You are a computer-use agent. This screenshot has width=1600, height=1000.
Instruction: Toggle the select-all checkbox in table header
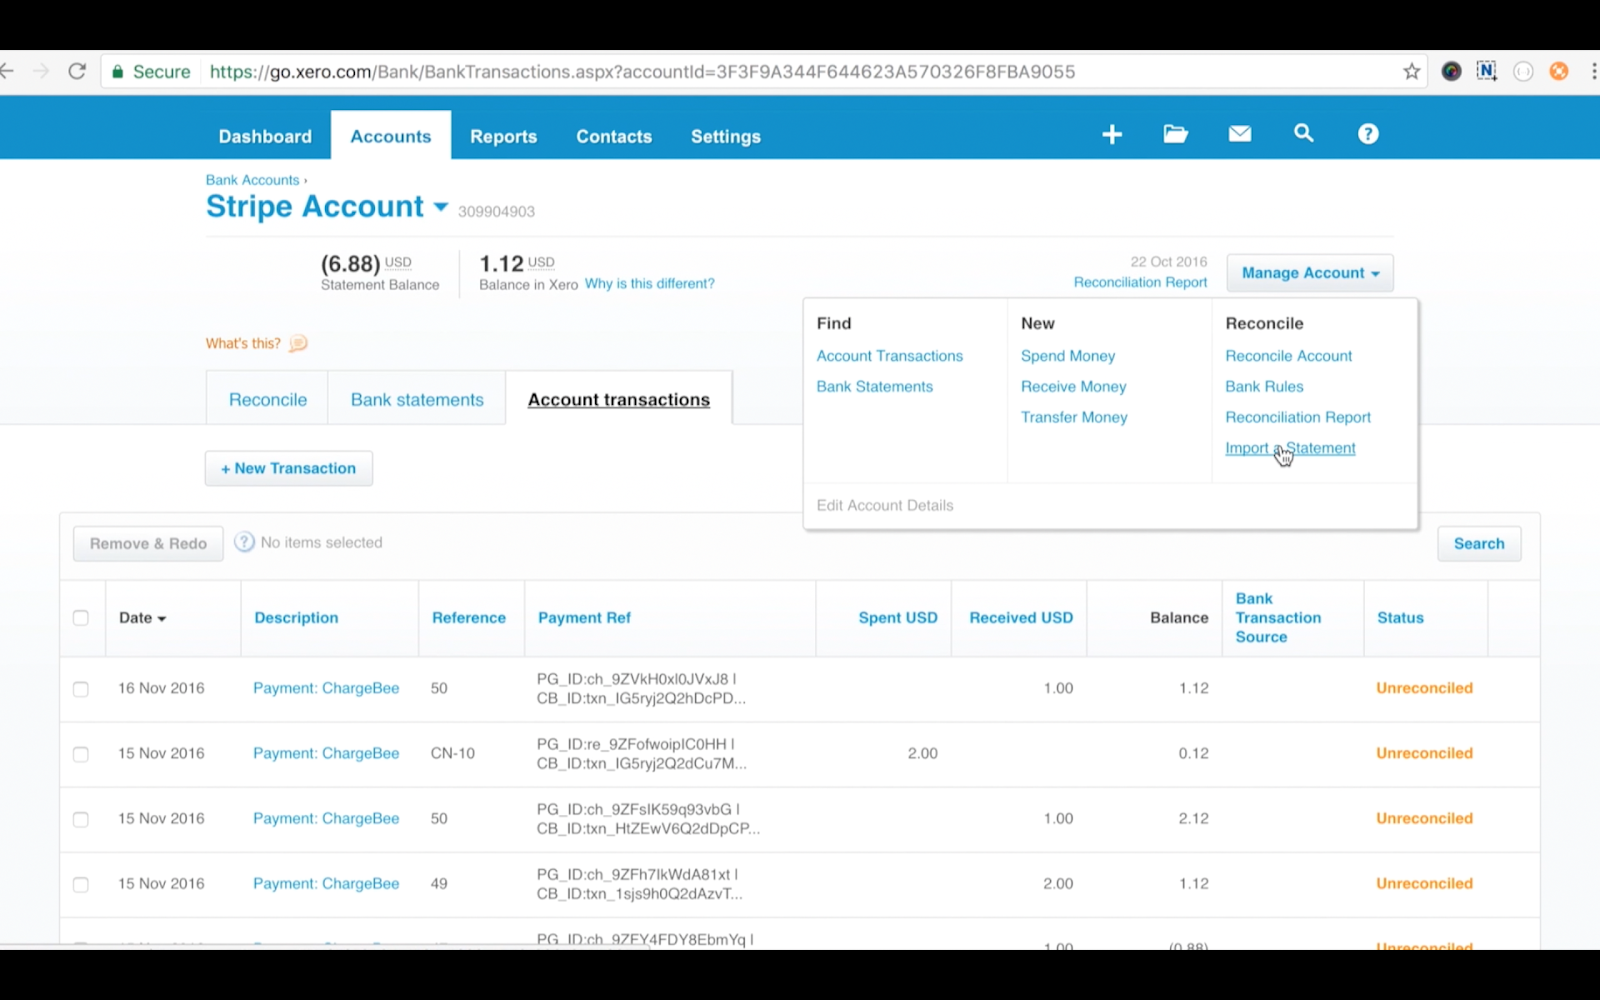pyautogui.click(x=81, y=618)
